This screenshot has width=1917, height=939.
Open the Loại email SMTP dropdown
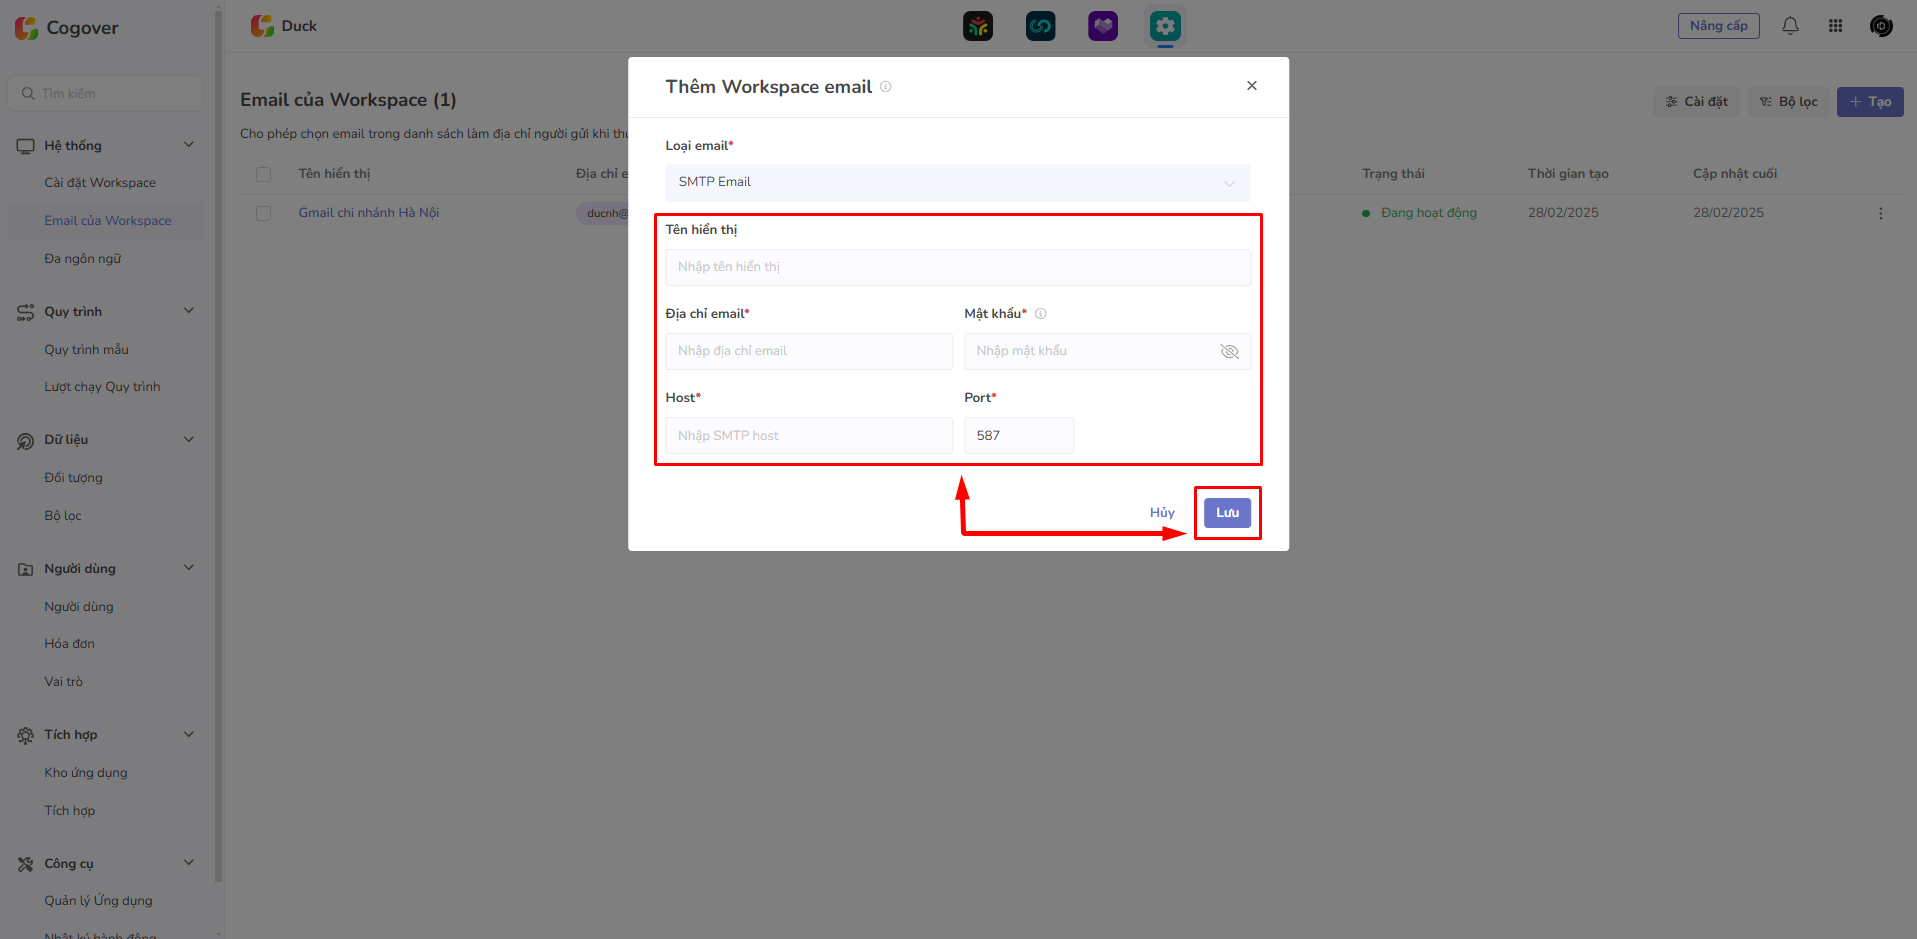pyautogui.click(x=957, y=183)
